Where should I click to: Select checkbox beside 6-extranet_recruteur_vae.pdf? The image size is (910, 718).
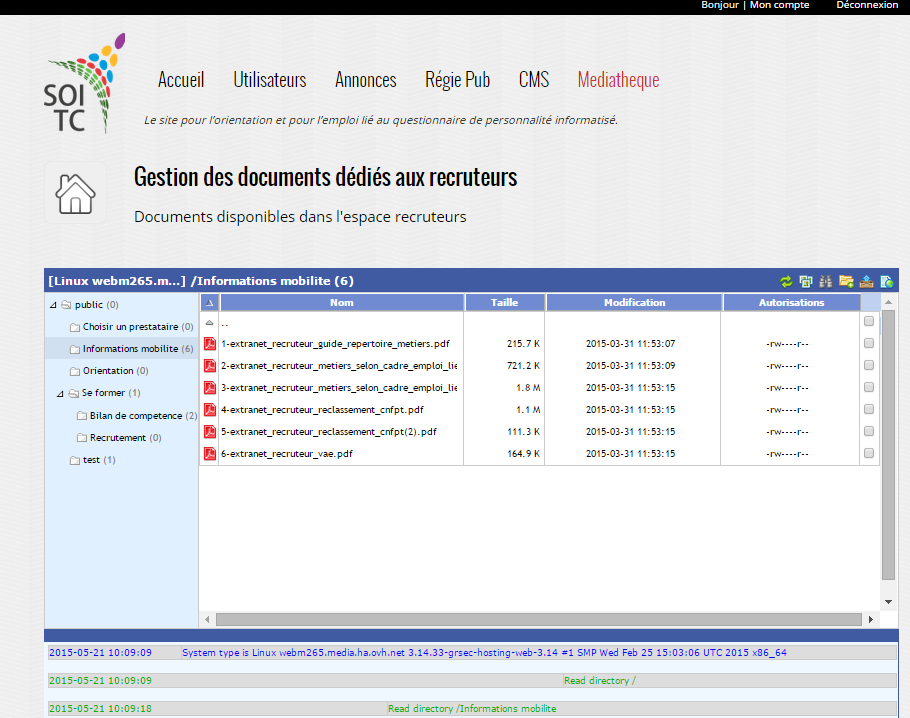coord(869,453)
